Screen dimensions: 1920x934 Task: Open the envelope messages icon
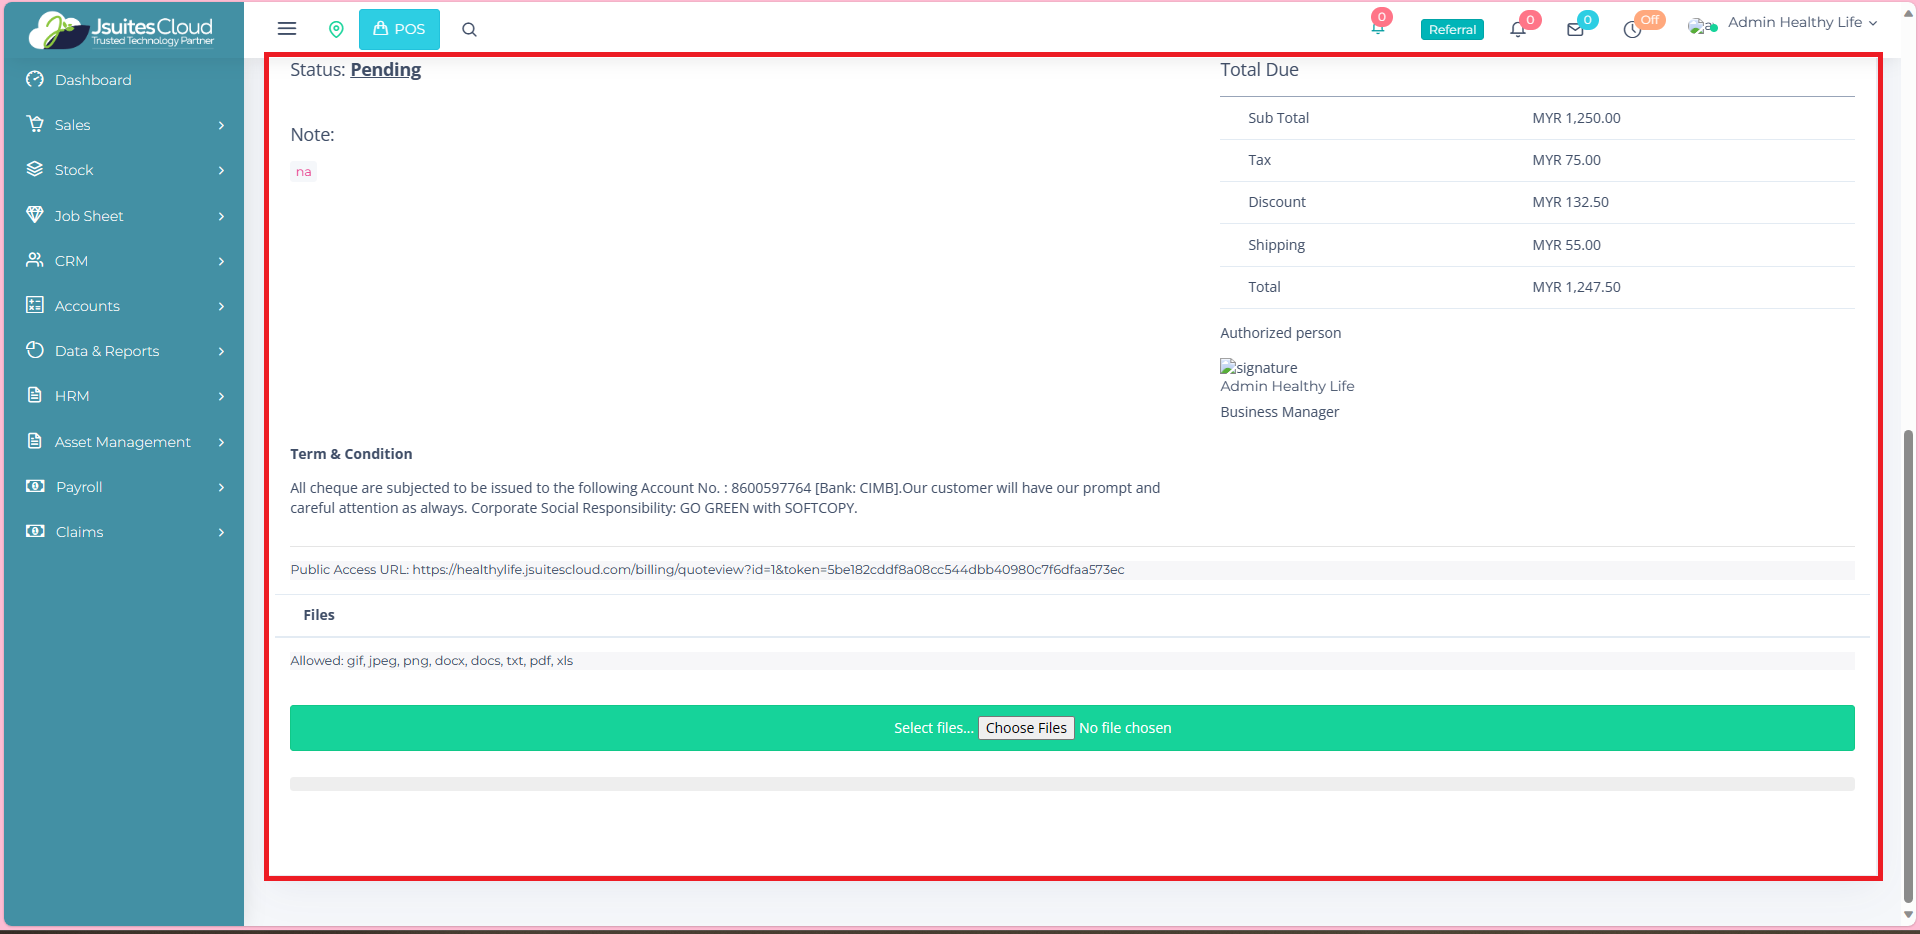tap(1575, 29)
